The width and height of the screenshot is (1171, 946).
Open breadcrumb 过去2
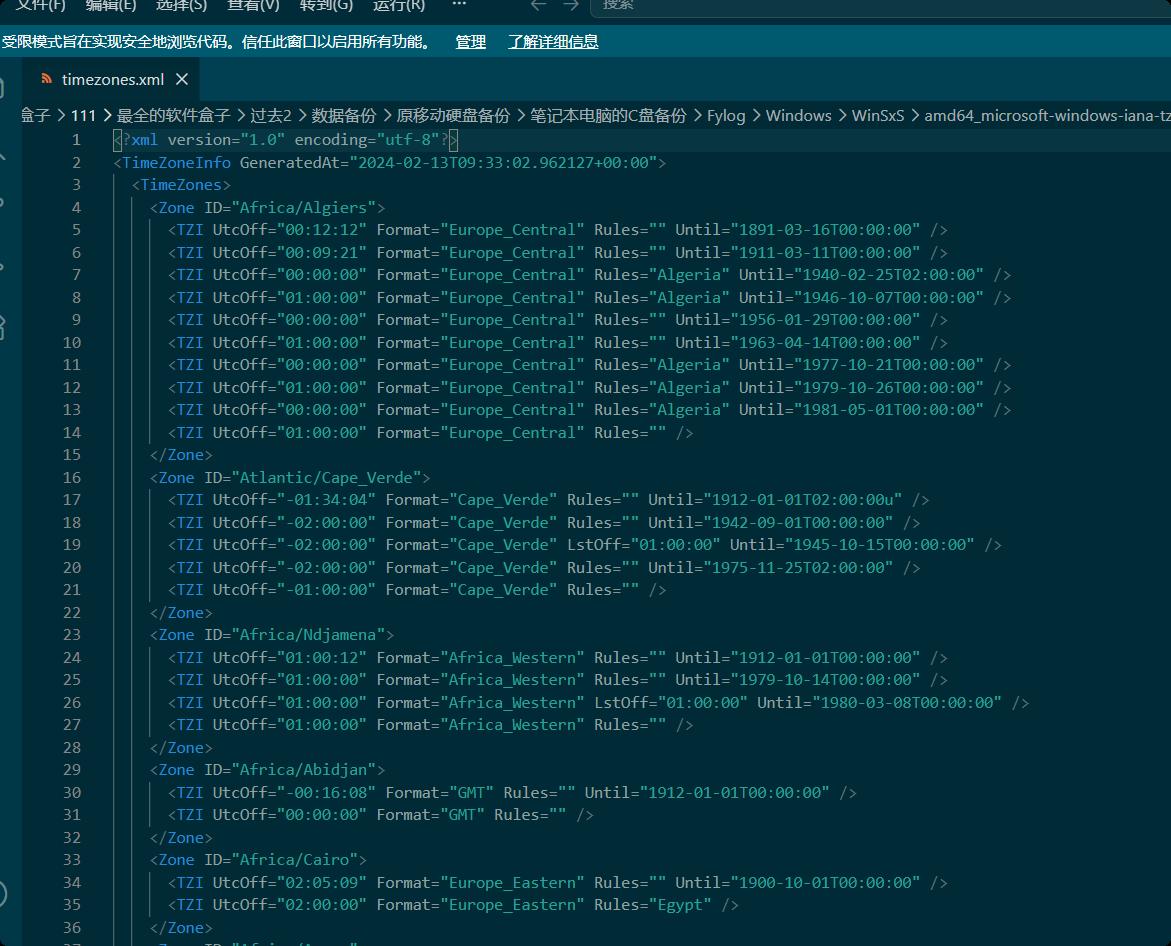pos(270,116)
